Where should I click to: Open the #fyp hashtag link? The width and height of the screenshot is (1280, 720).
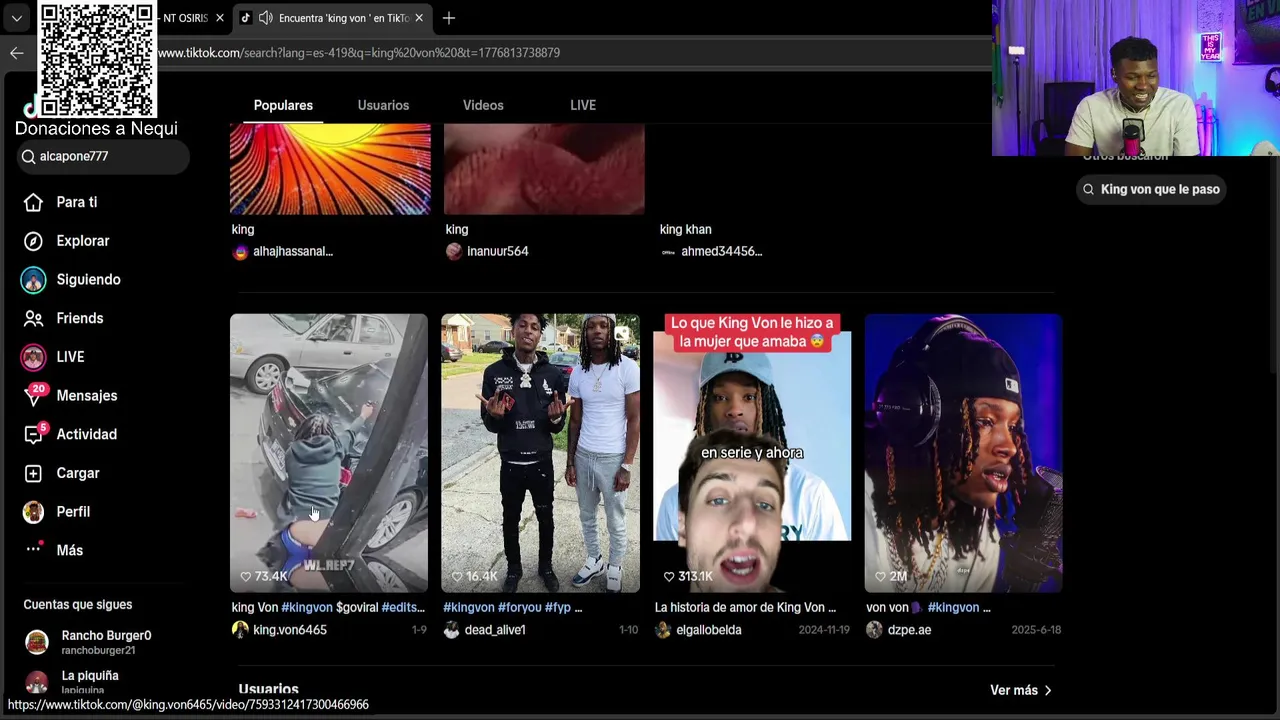coord(557,607)
